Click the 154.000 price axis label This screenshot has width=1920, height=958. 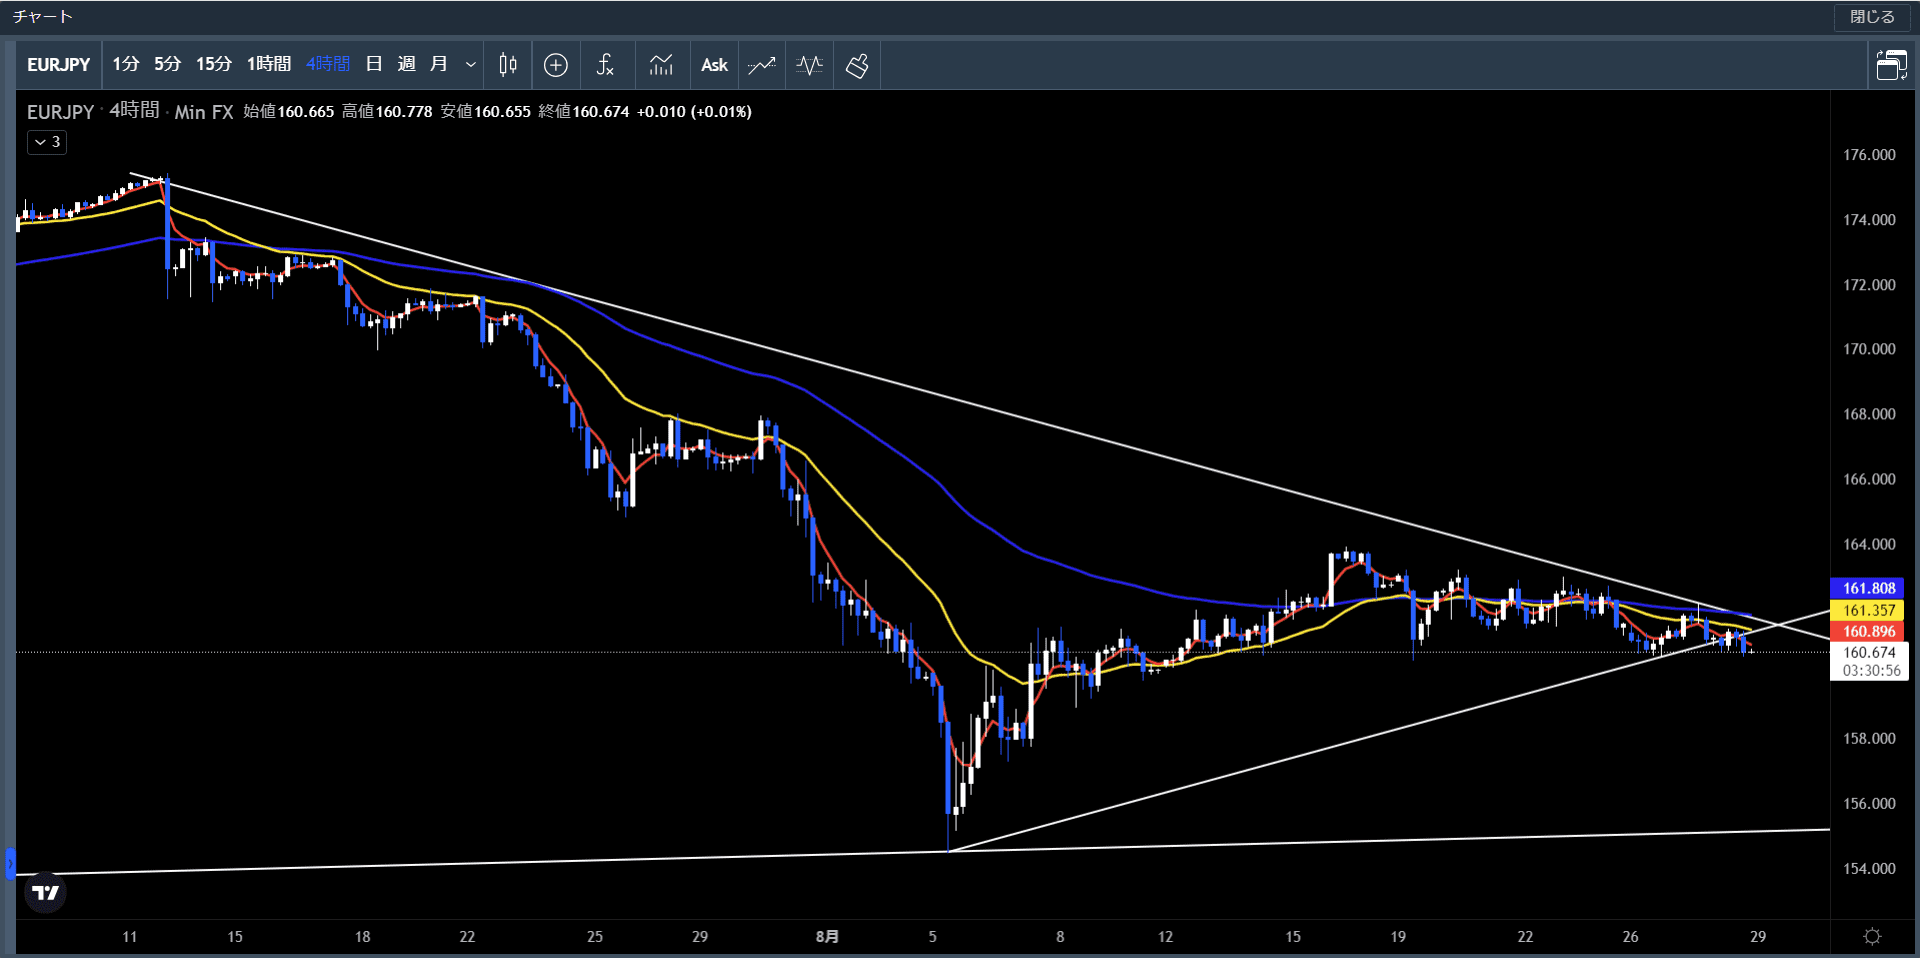[x=1869, y=869]
